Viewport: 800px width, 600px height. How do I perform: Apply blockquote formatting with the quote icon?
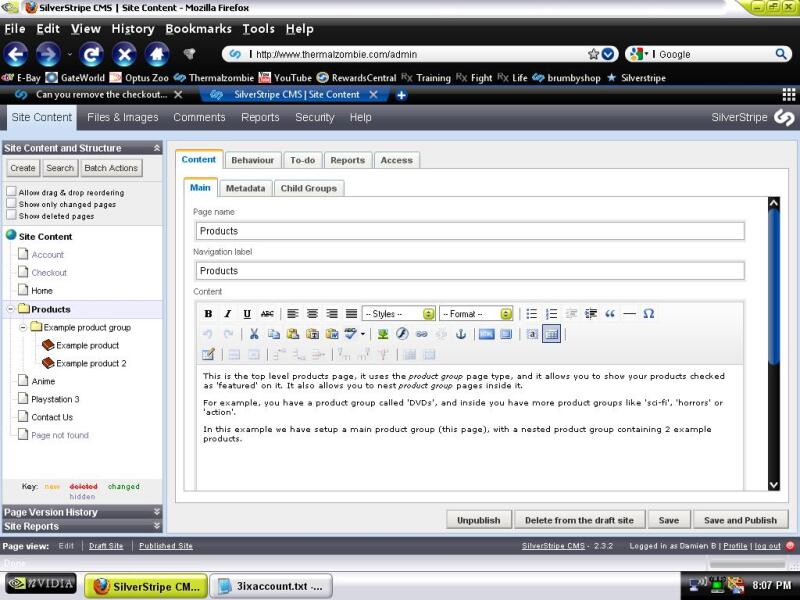pos(610,314)
